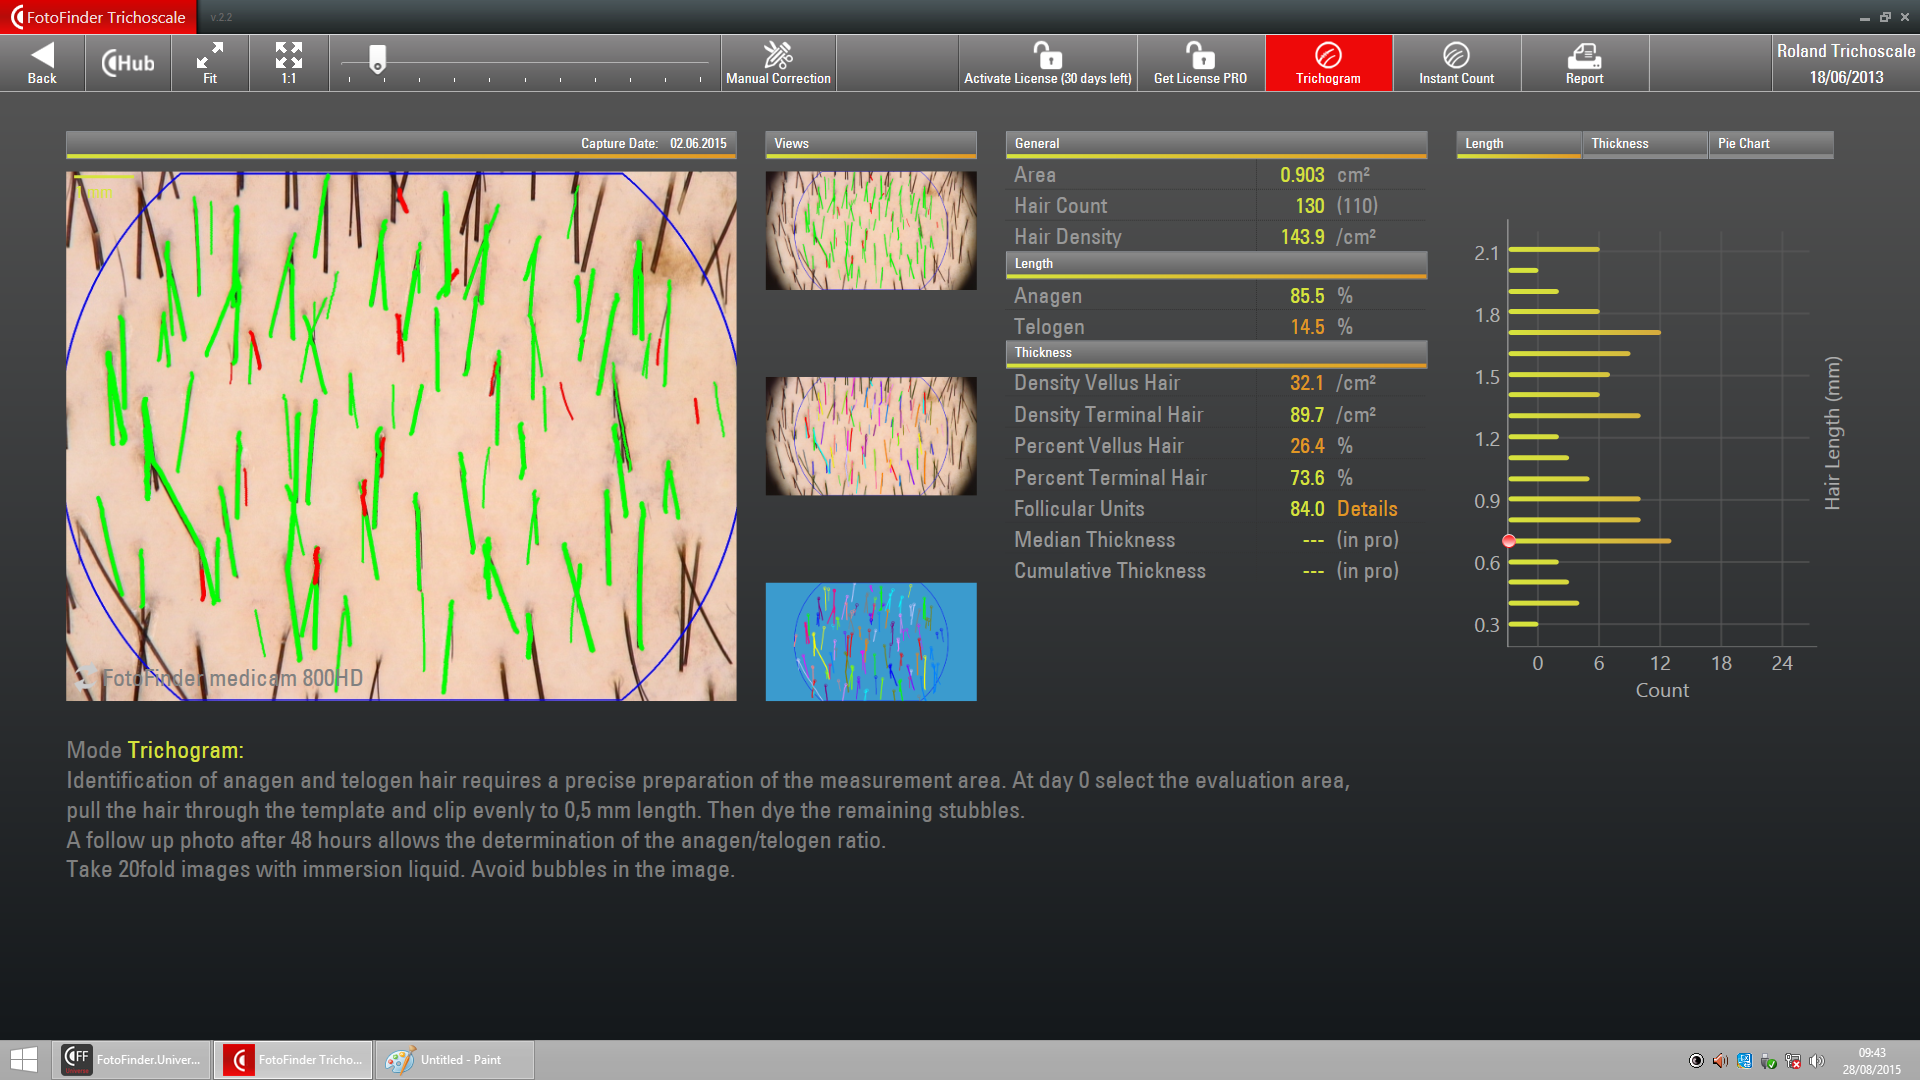Switch to FotoFinder Universe taskbar app
The width and height of the screenshot is (1920, 1080).
pyautogui.click(x=131, y=1060)
